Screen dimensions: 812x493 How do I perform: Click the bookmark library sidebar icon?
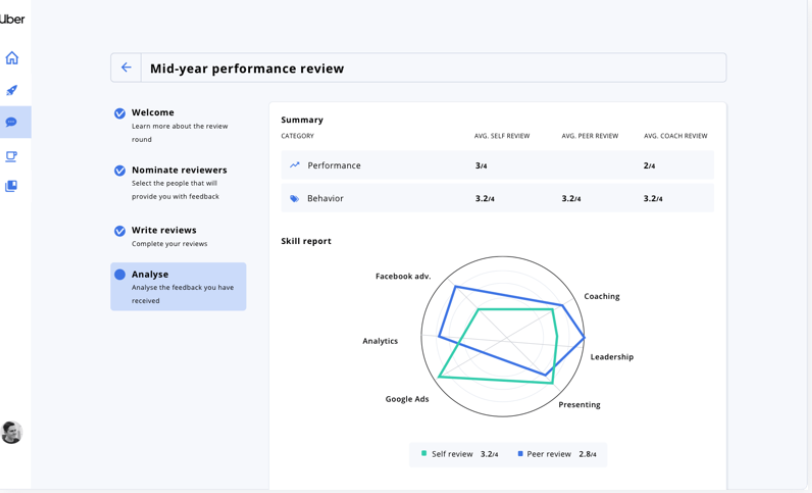click(x=12, y=186)
